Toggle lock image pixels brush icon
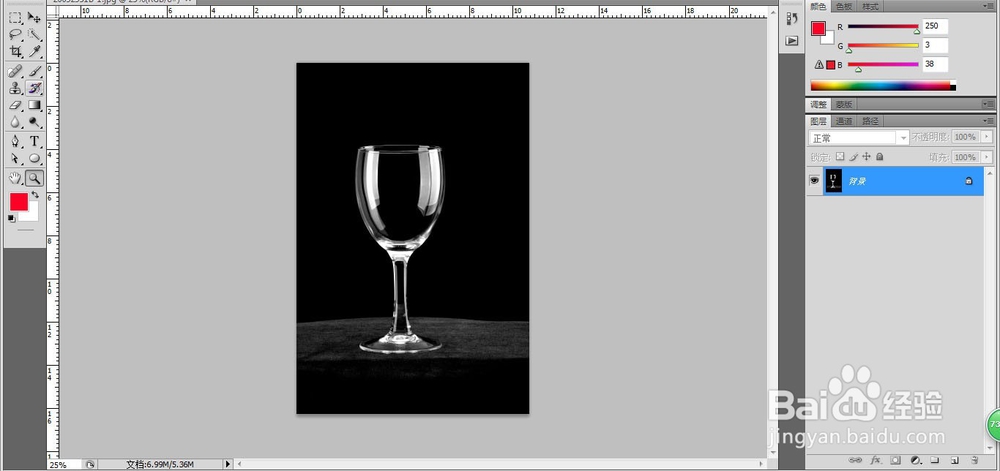The image size is (1000, 471). click(853, 156)
